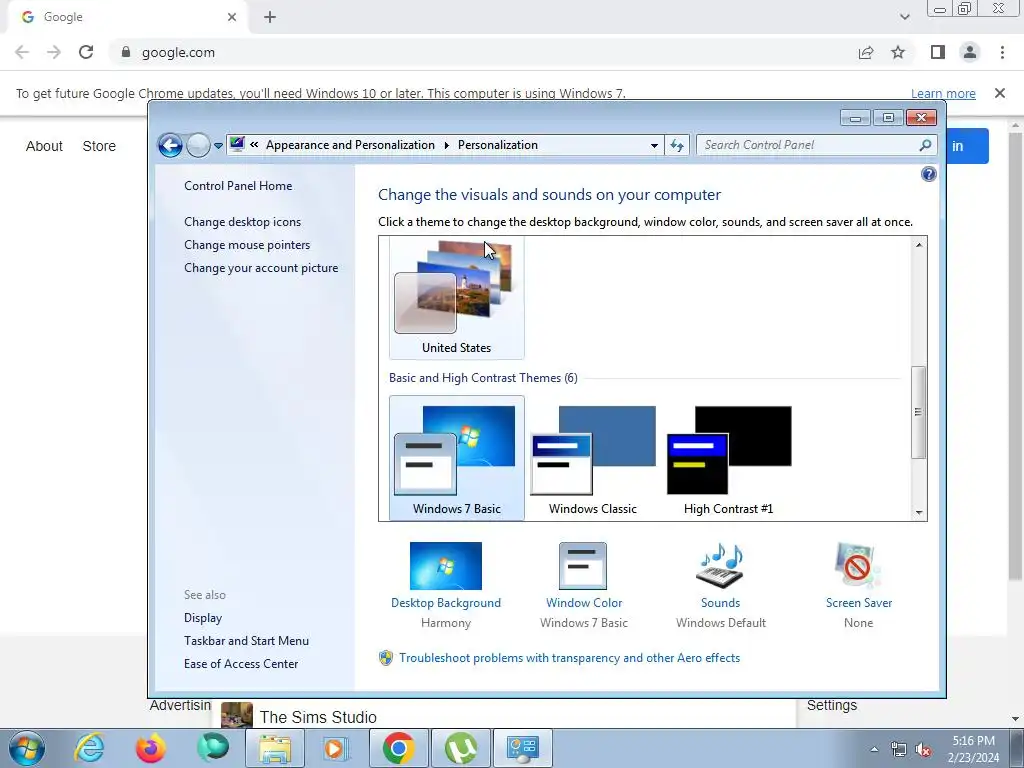The image size is (1024, 768).
Task: Open Control Panel help question mark icon
Action: [x=929, y=174]
